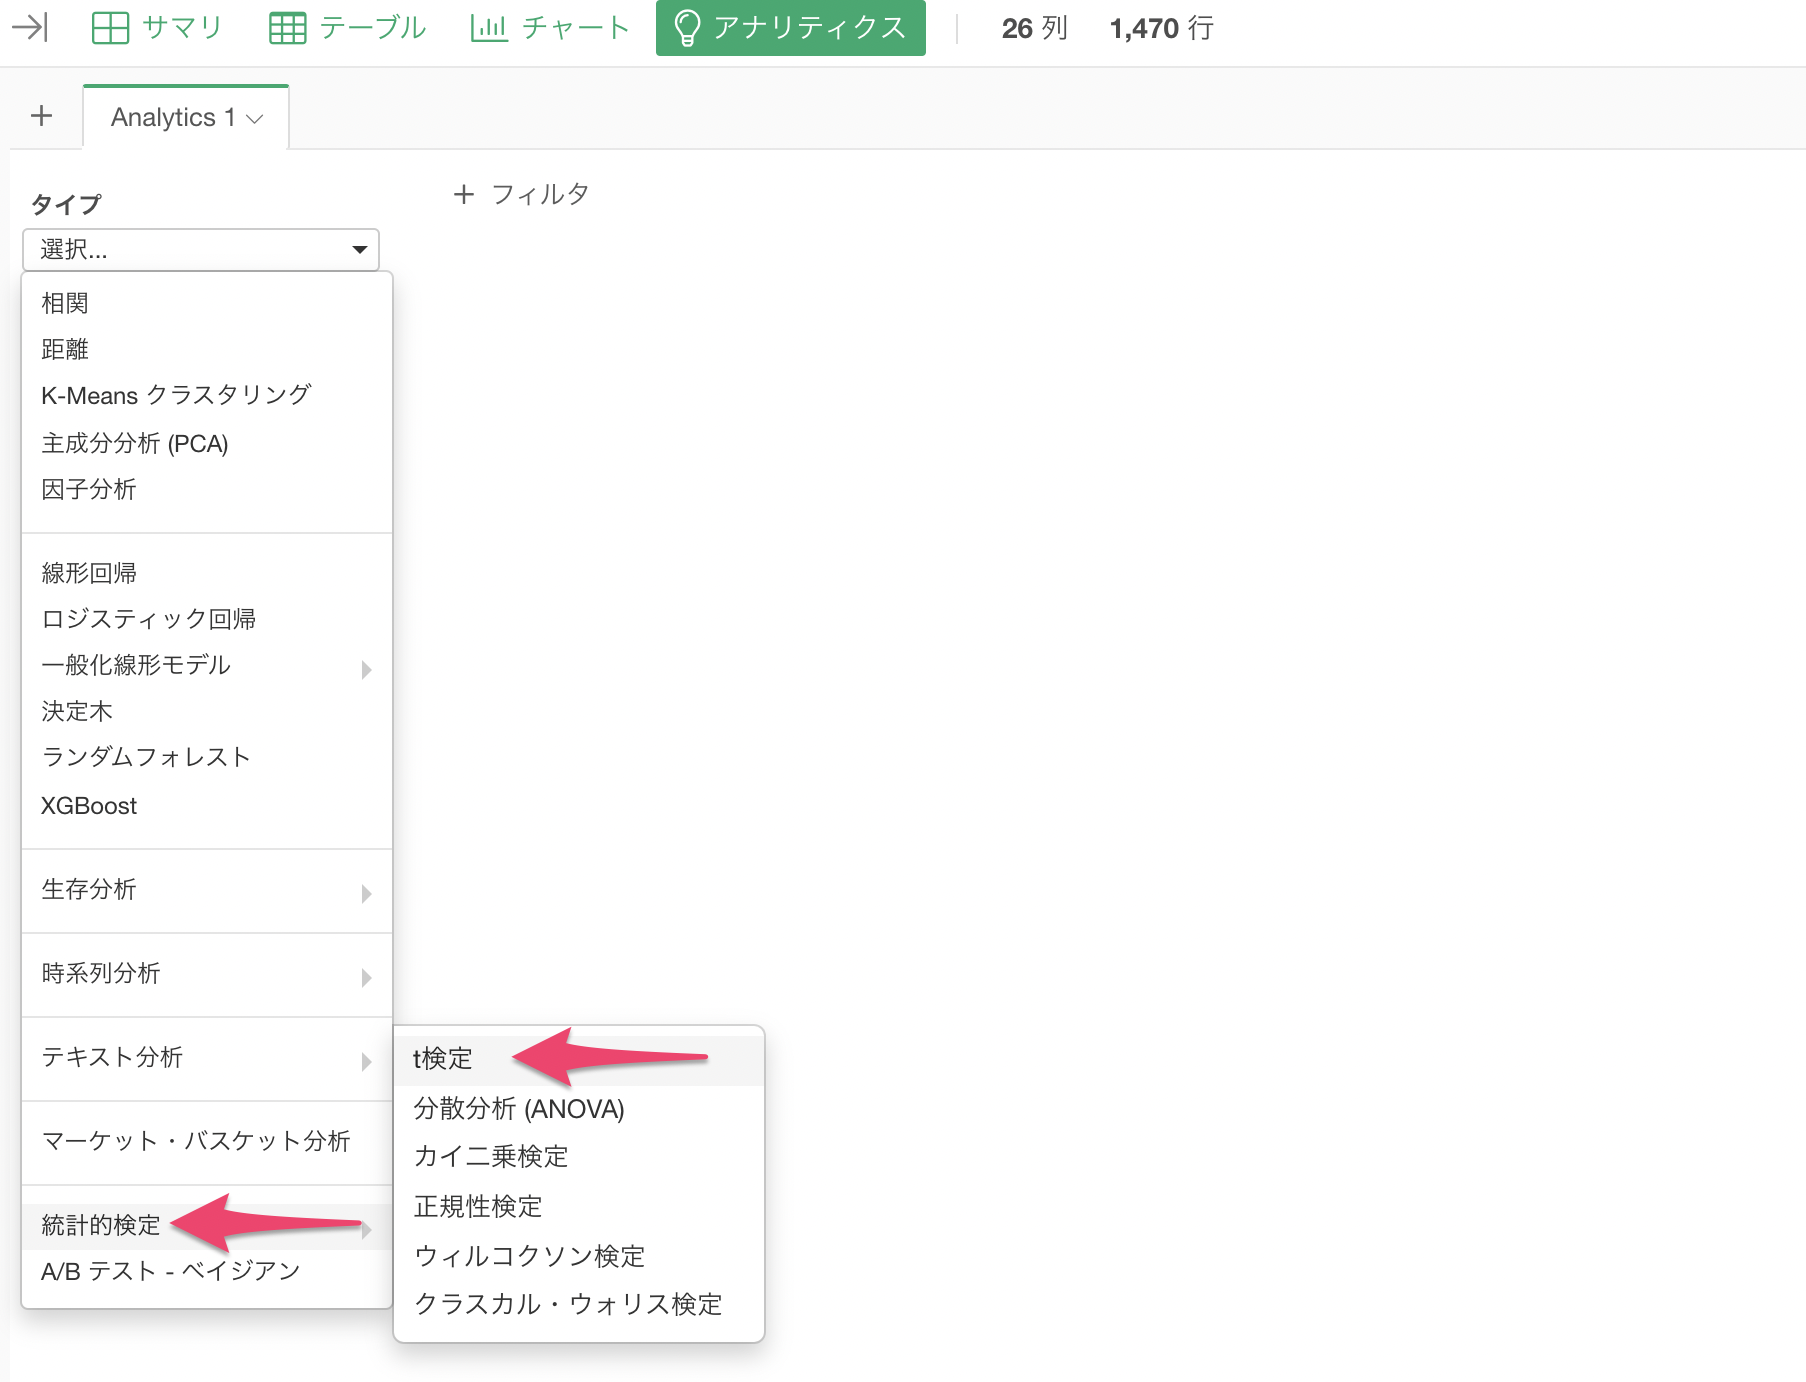This screenshot has height=1382, width=1806.
Task: Open the タイプ 選択... dropdown
Action: point(201,249)
